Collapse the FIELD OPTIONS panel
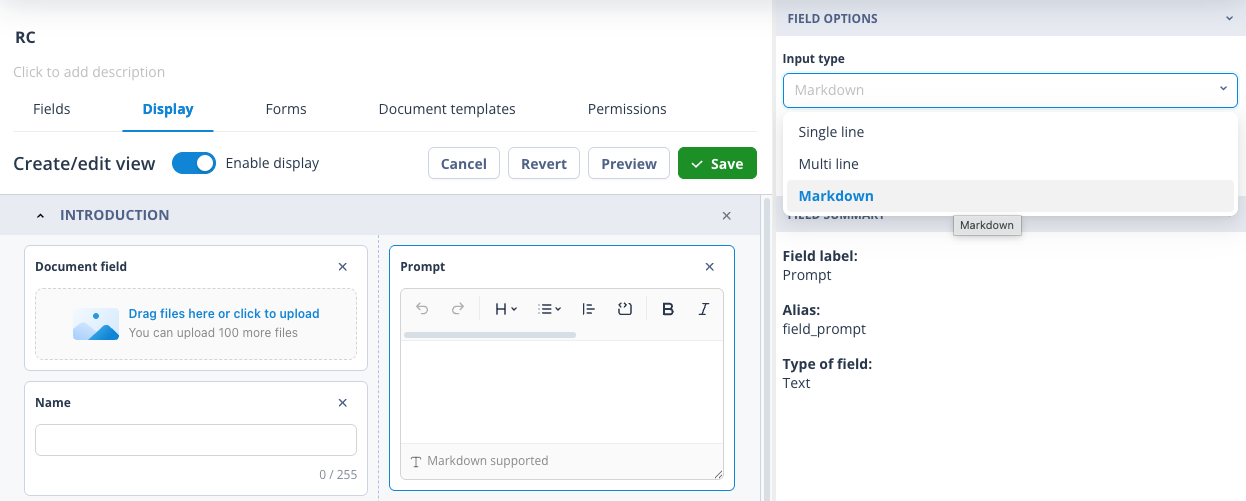Screen dimensions: 1246x501 pyautogui.click(x=1229, y=18)
